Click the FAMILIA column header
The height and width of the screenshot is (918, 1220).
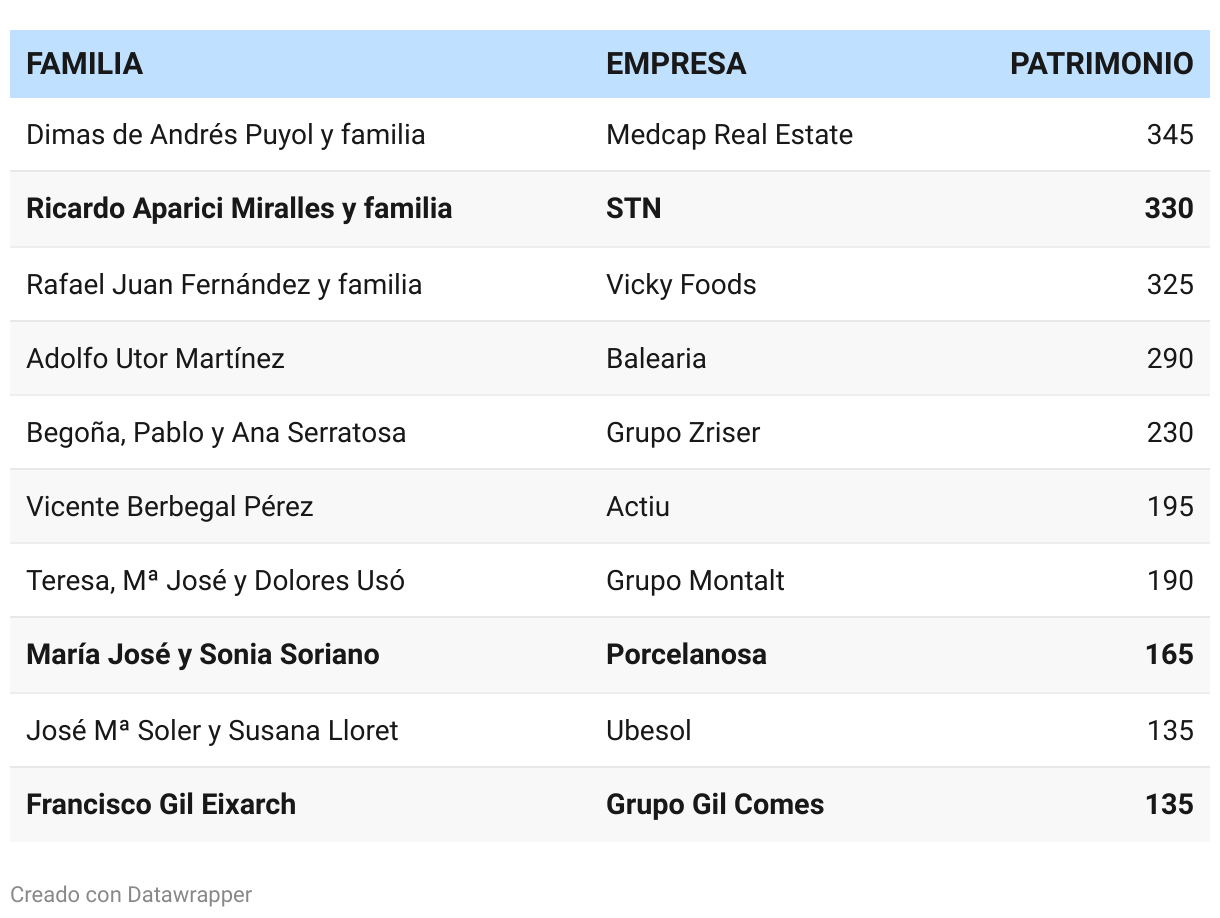click(x=85, y=64)
